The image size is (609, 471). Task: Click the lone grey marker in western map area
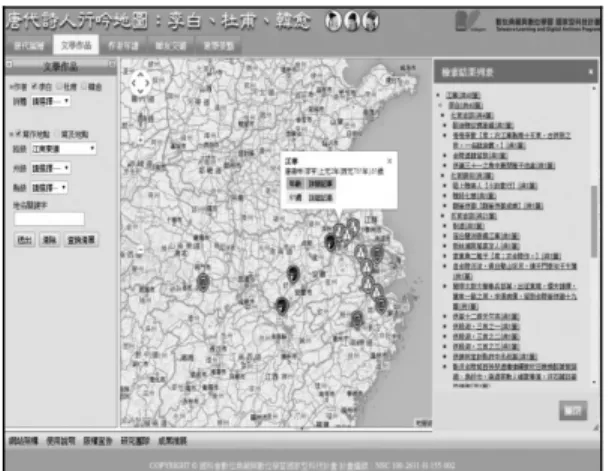tap(203, 281)
